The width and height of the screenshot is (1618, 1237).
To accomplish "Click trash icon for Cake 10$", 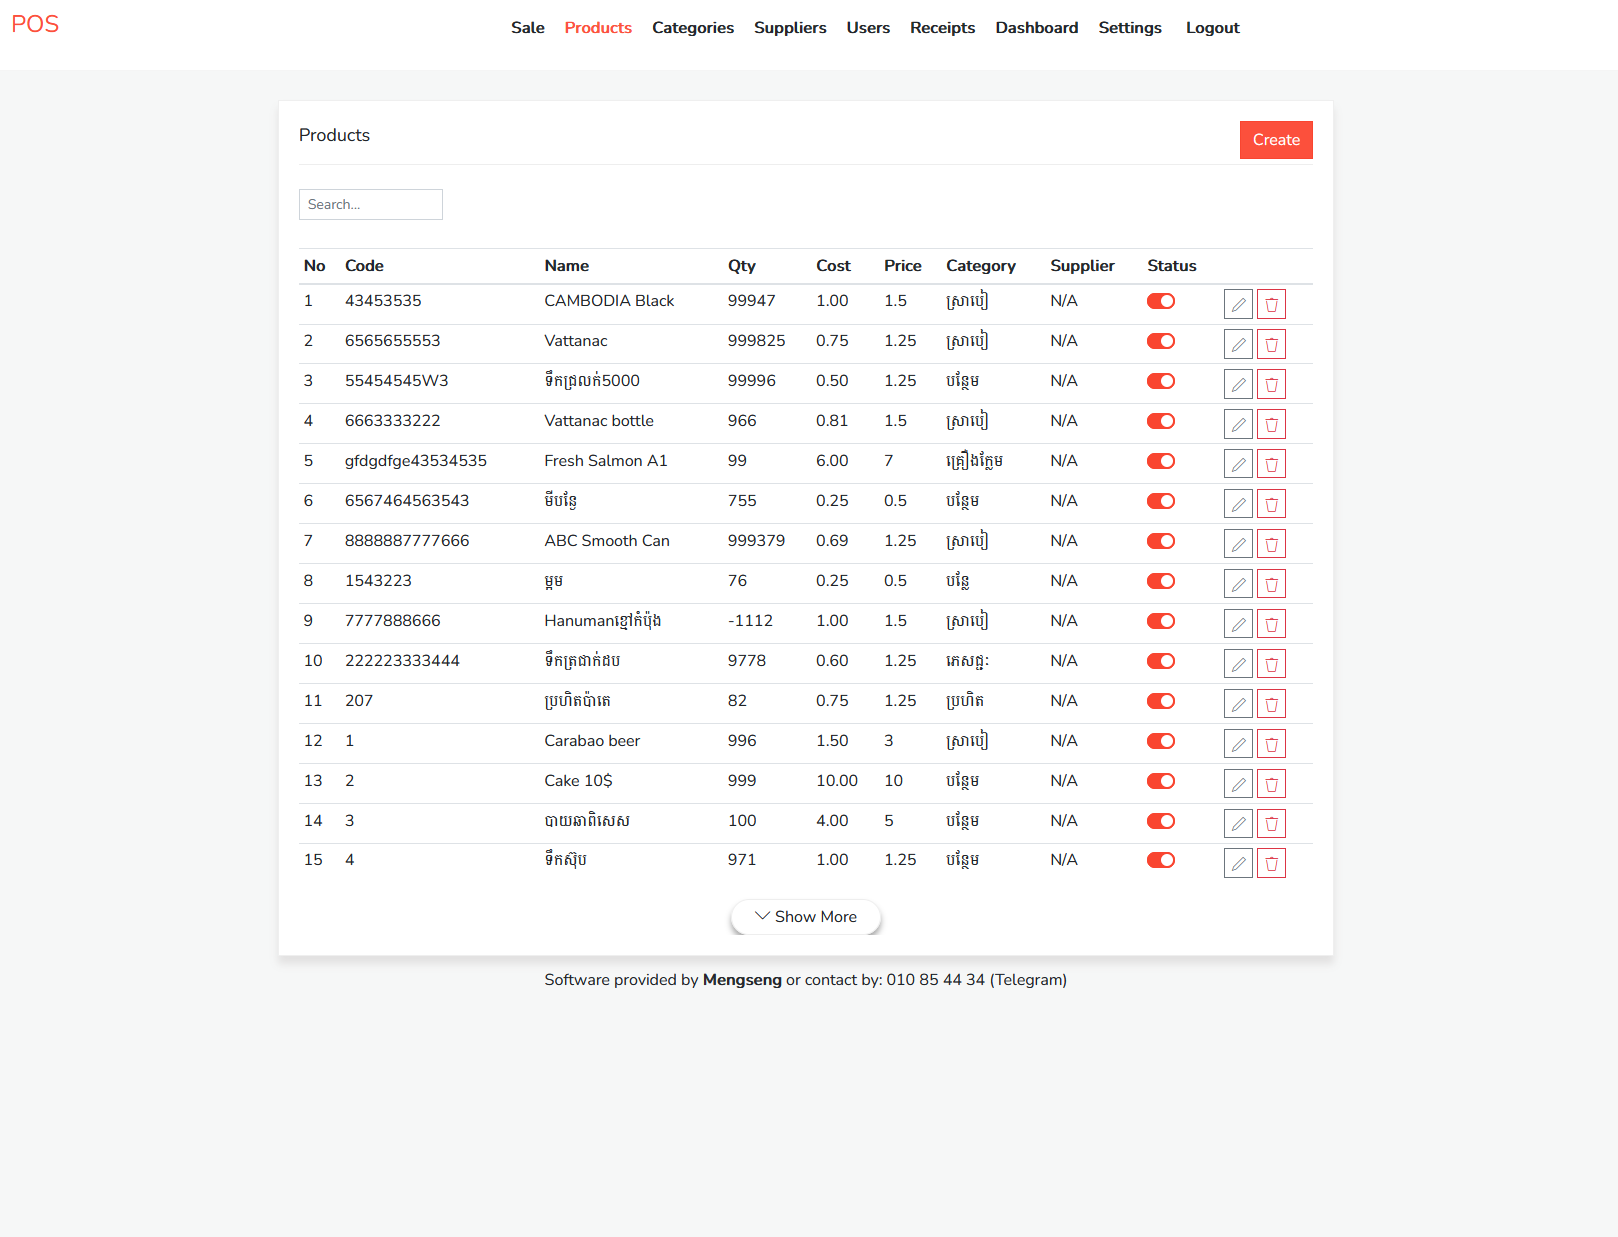I will click(1271, 784).
